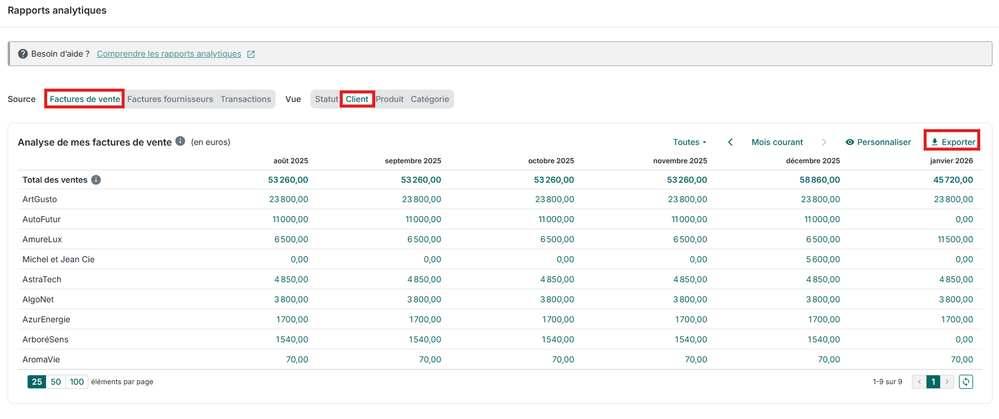The height and width of the screenshot is (419, 999).
Task: Show 100 elements per page
Action: (76, 382)
